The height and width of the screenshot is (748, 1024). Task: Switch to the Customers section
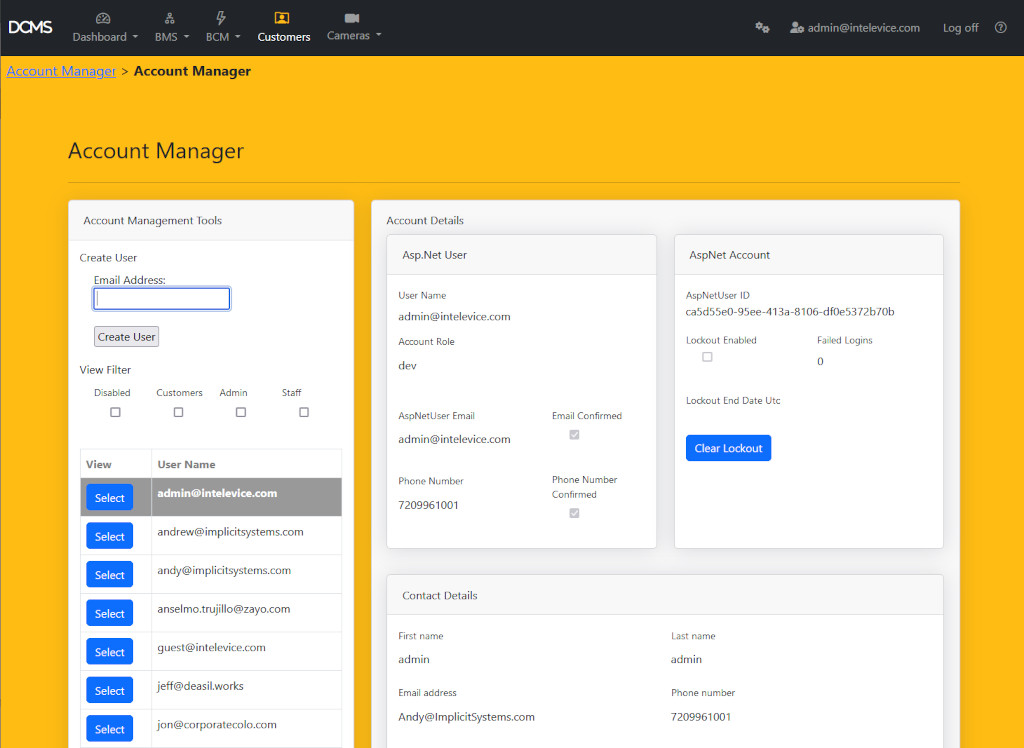coord(283,35)
